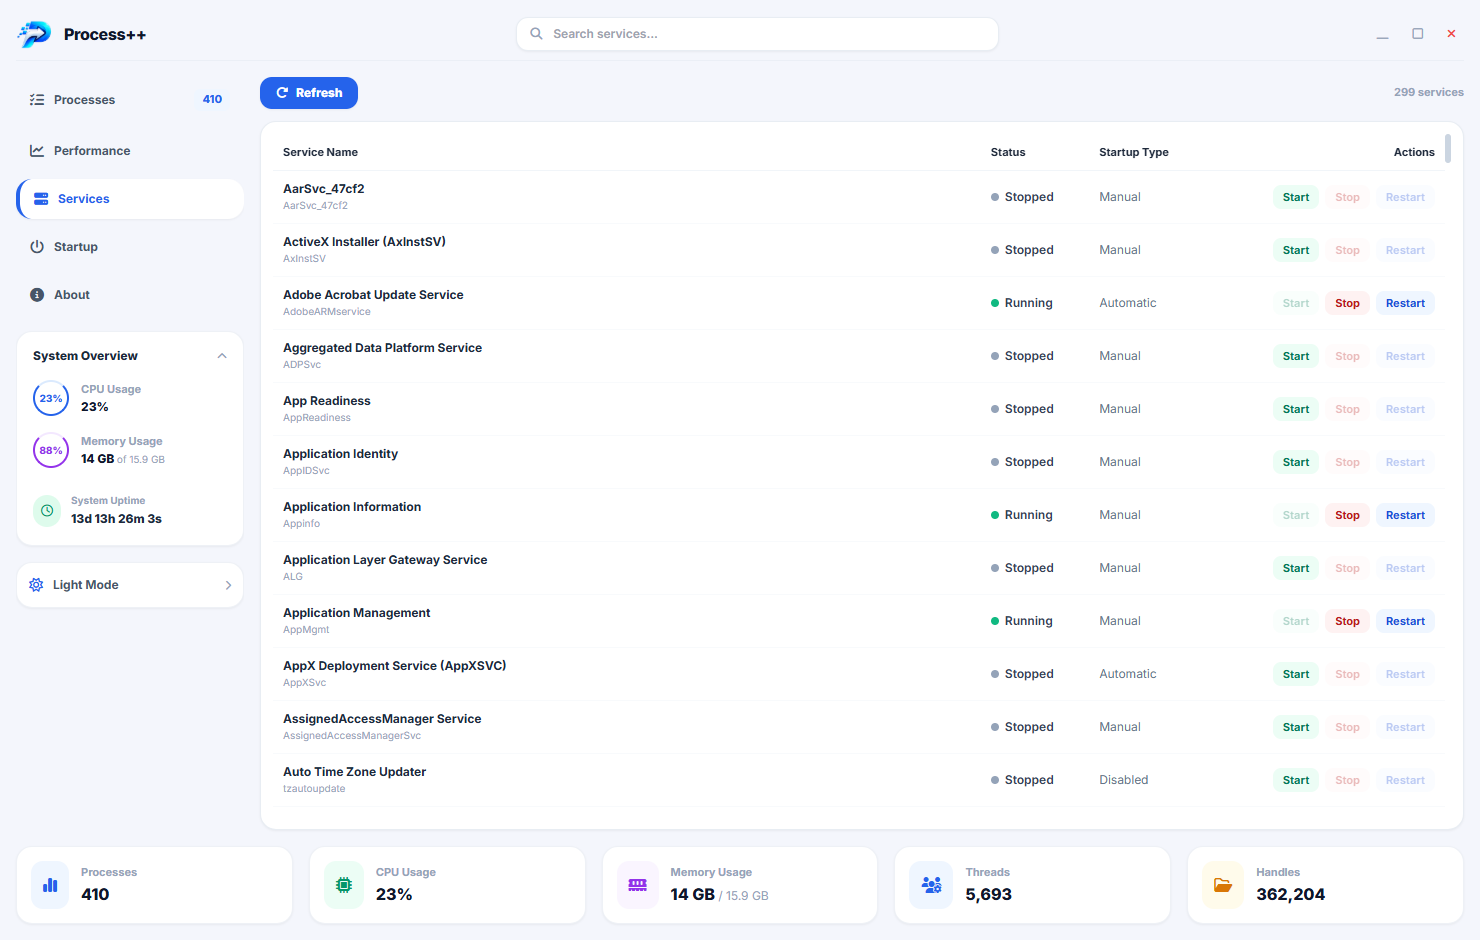Refresh the services list
This screenshot has width=1480, height=940.
click(309, 93)
